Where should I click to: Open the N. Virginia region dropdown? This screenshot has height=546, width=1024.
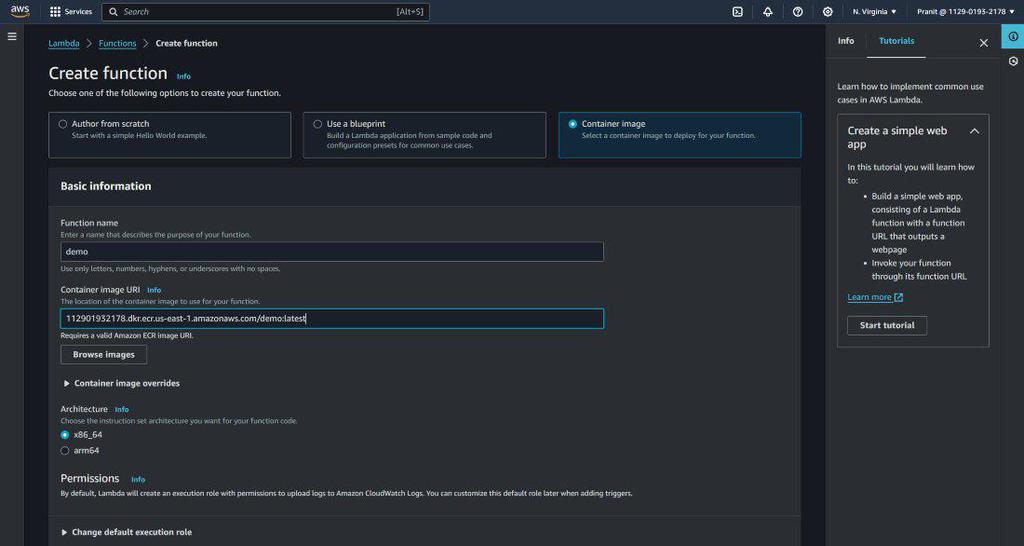point(874,12)
